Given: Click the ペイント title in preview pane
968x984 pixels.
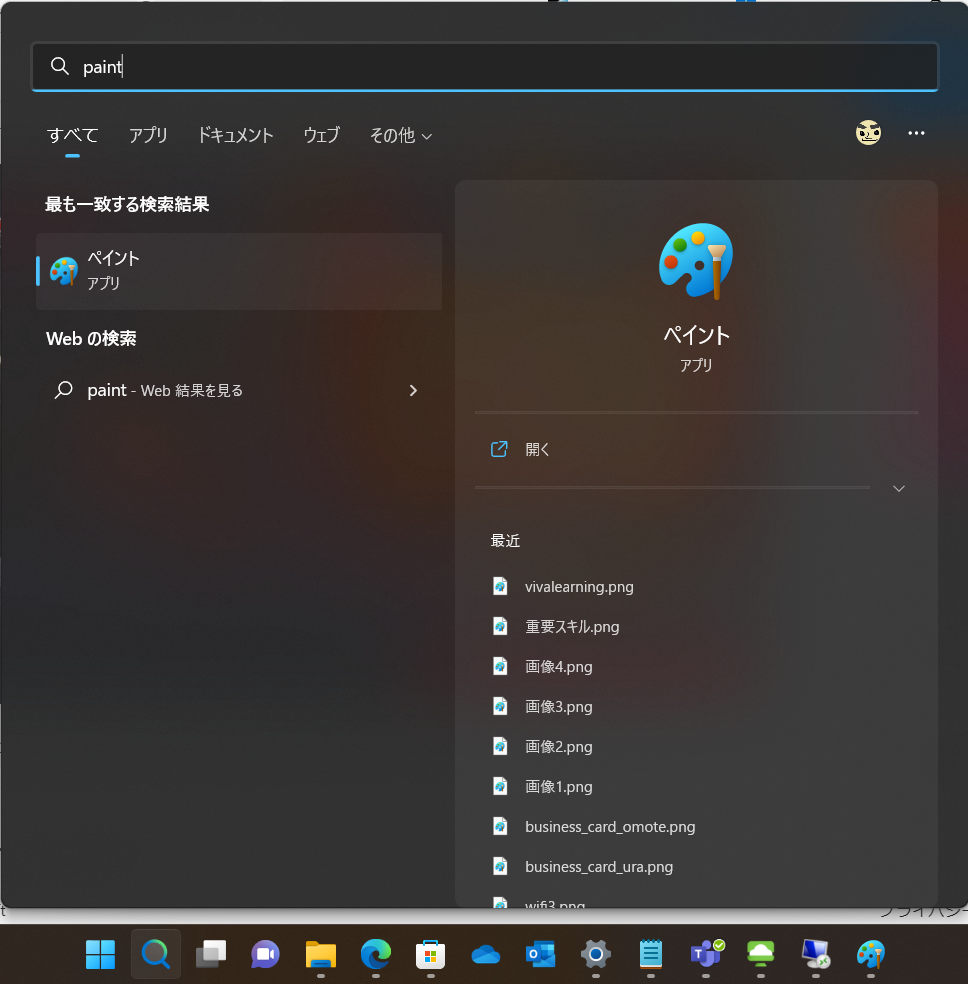Looking at the screenshot, I should click(x=696, y=334).
